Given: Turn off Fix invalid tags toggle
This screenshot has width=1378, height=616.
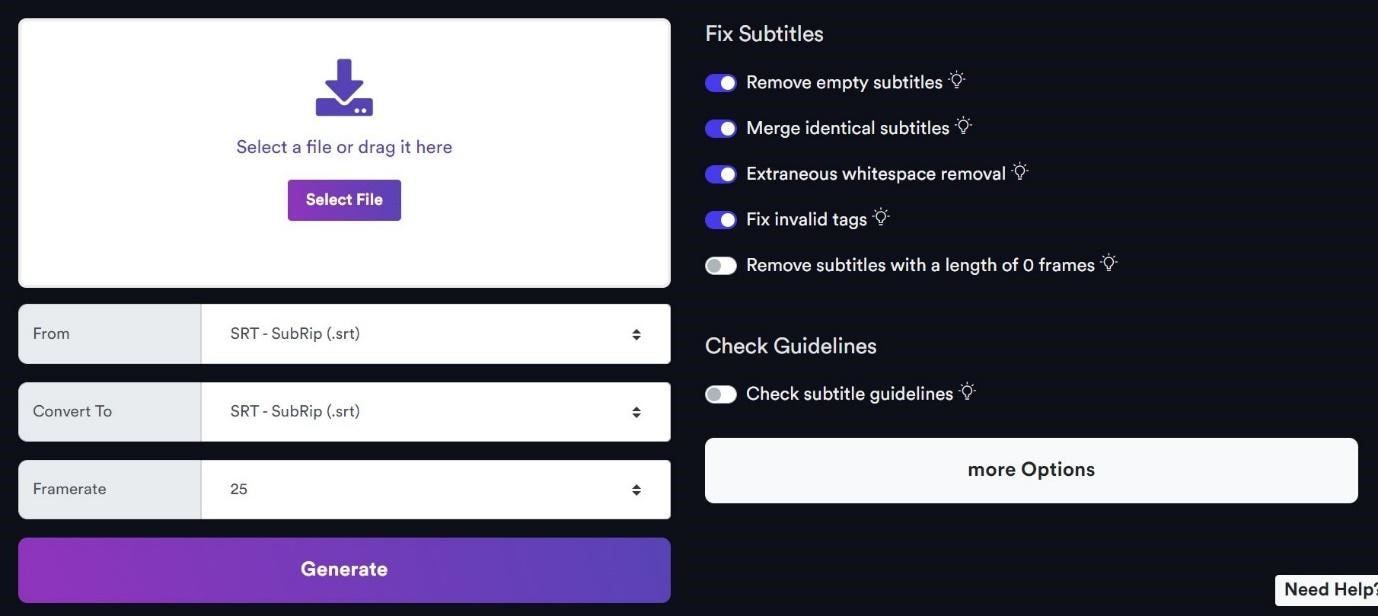Looking at the screenshot, I should click(x=721, y=220).
